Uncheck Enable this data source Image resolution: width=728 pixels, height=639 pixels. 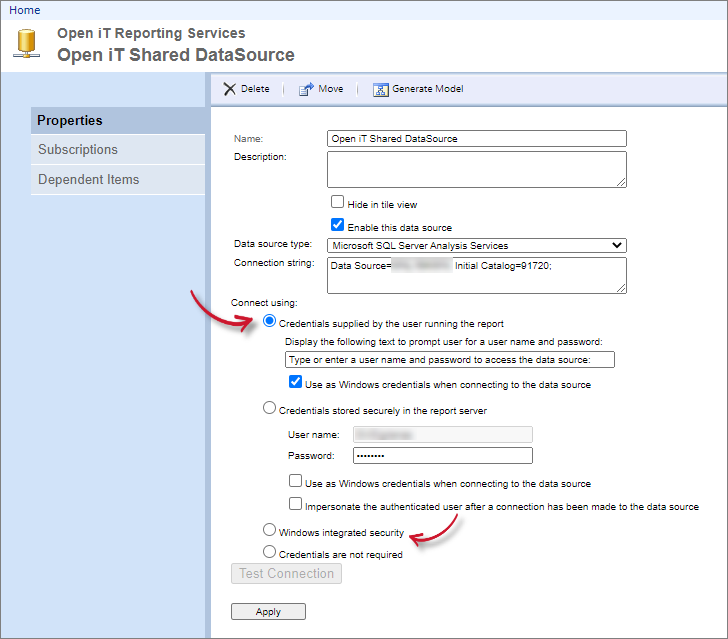coord(337,225)
